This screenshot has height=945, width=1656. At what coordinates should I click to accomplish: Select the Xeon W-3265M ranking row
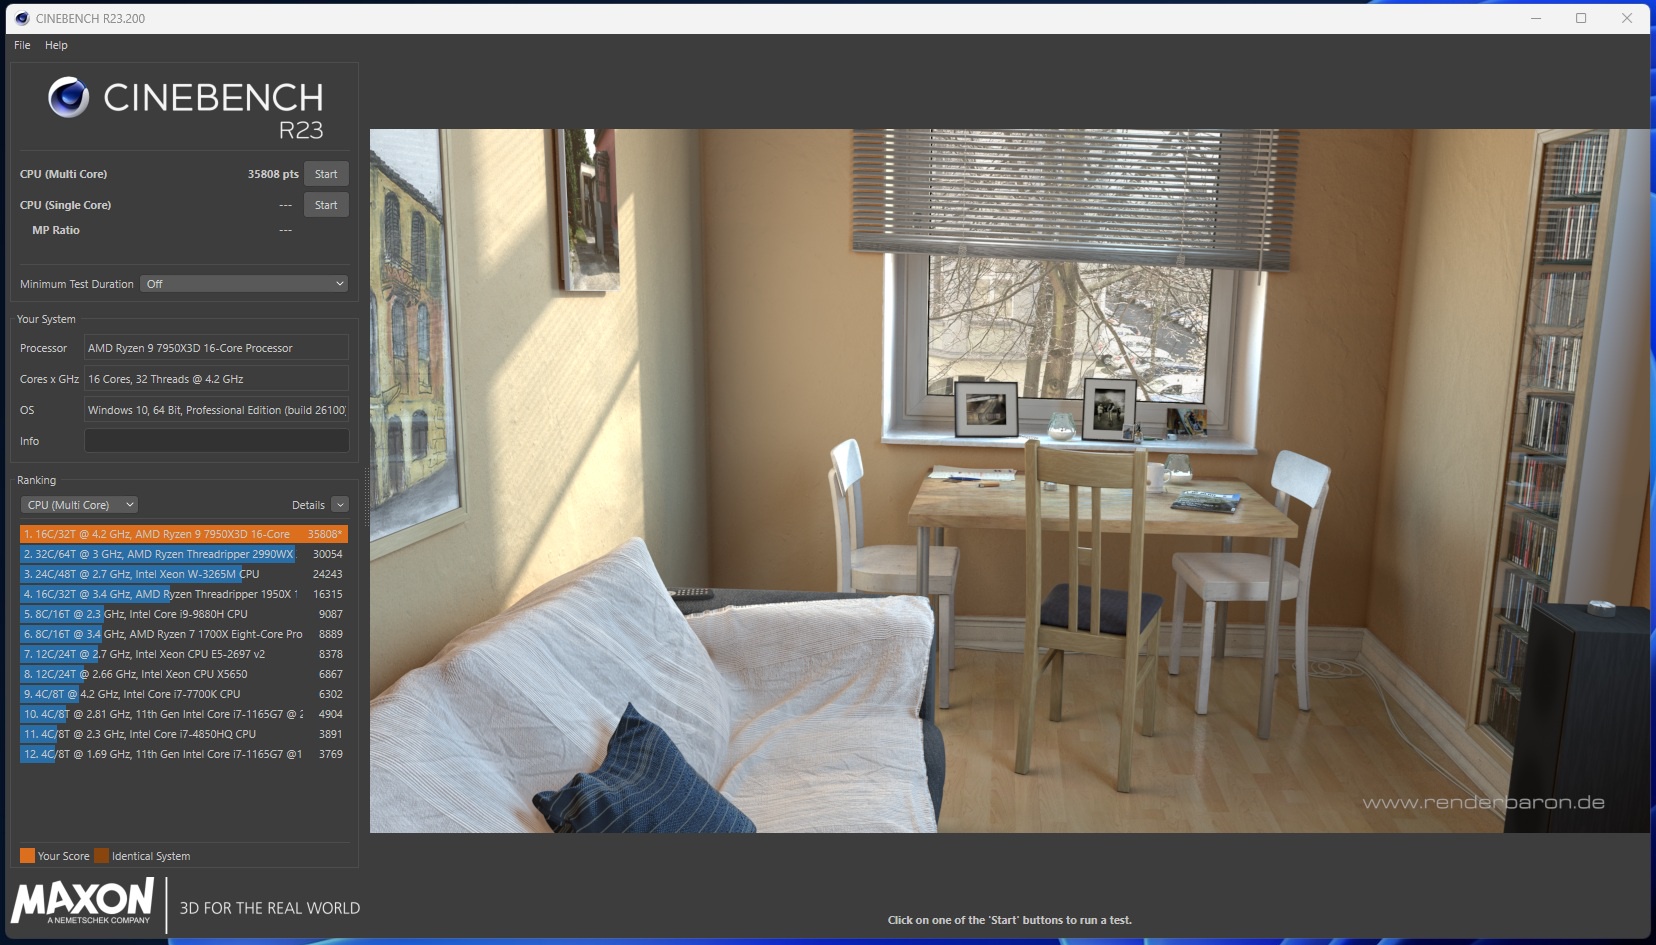click(x=183, y=574)
